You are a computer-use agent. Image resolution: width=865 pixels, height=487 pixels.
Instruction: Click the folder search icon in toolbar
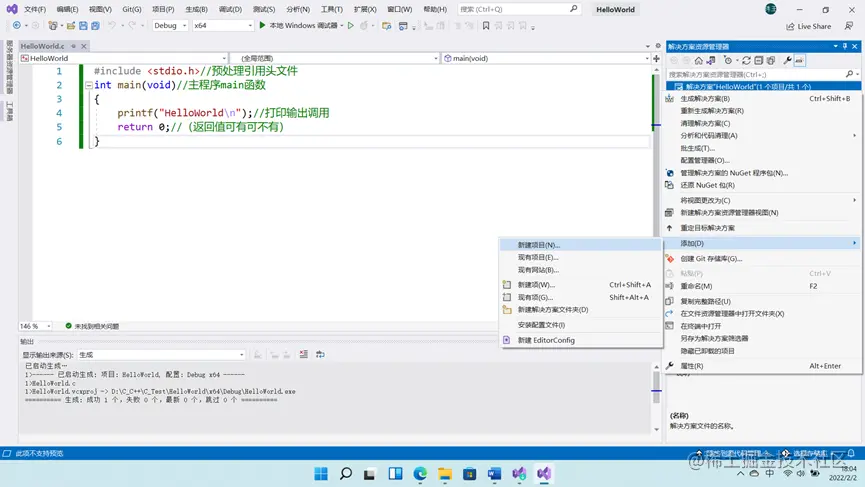coord(386,25)
